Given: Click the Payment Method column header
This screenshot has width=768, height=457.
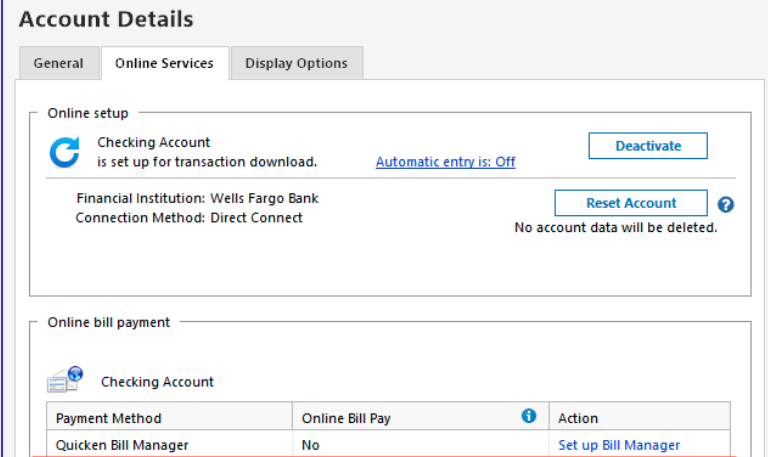Looking at the screenshot, I should pyautogui.click(x=169, y=418).
